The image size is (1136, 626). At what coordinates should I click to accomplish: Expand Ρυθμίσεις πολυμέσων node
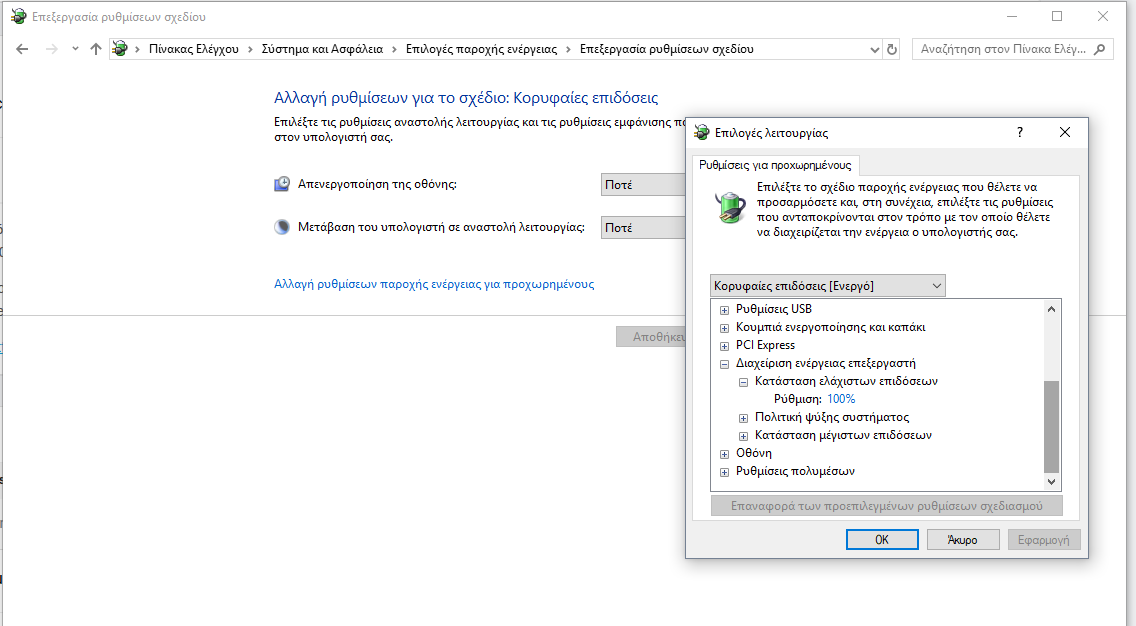pos(724,472)
